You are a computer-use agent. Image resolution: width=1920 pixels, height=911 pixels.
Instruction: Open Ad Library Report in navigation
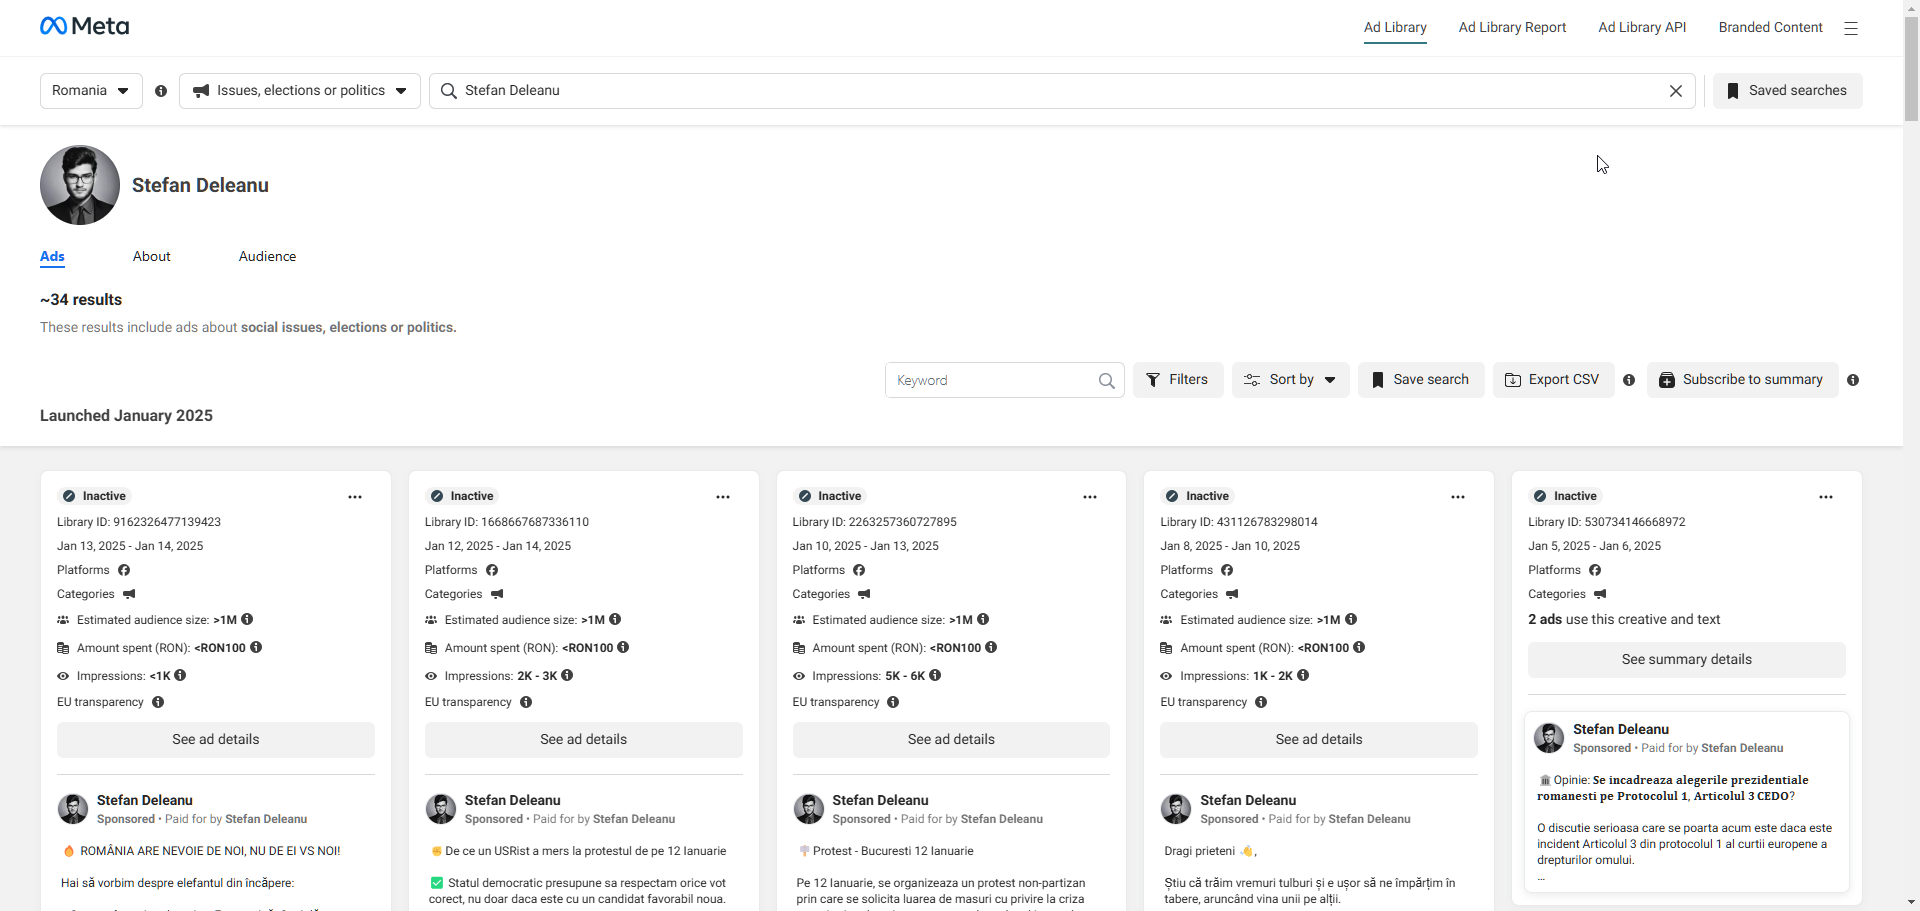pos(1512,28)
